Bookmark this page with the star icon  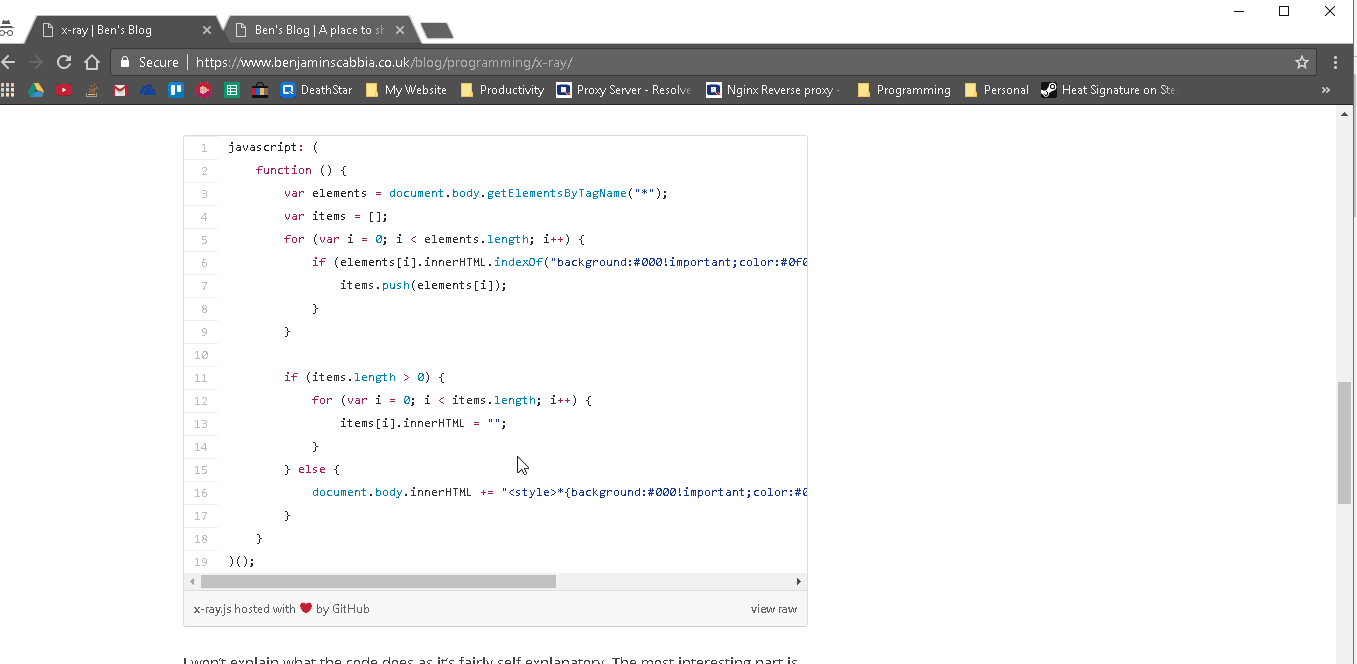(1301, 62)
